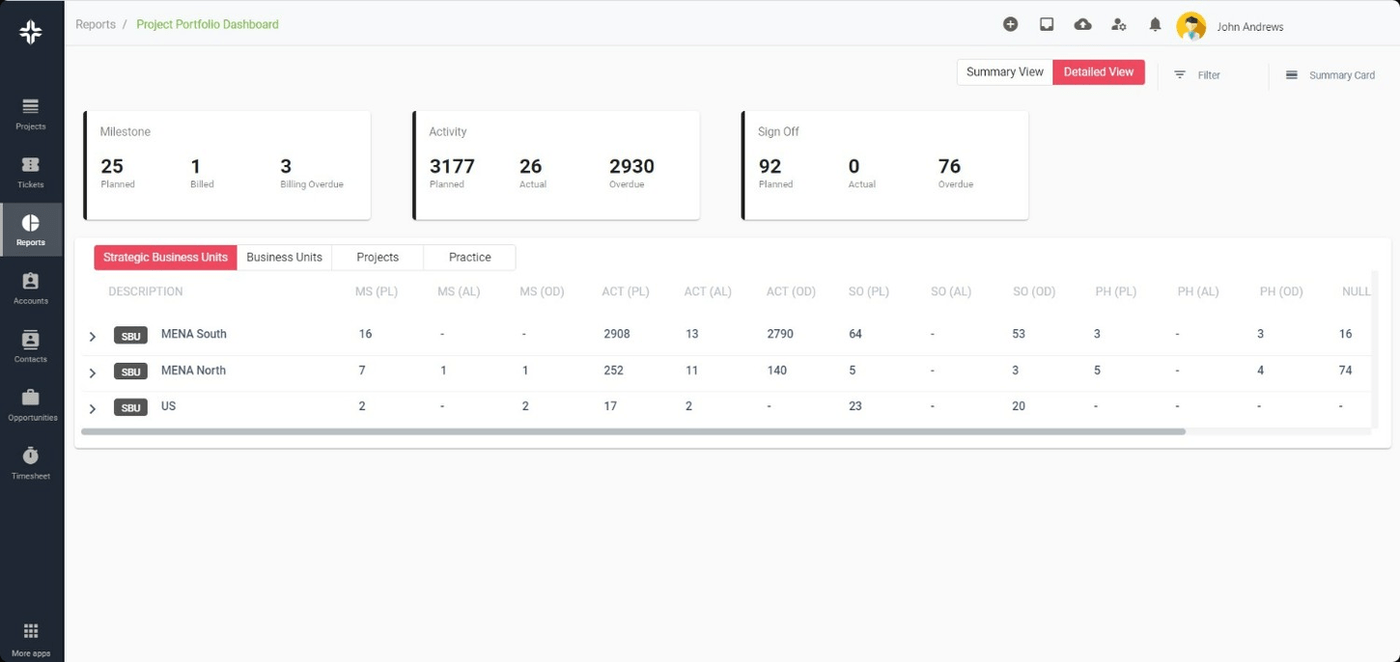Open the cloud upload icon in the header

(x=1083, y=23)
